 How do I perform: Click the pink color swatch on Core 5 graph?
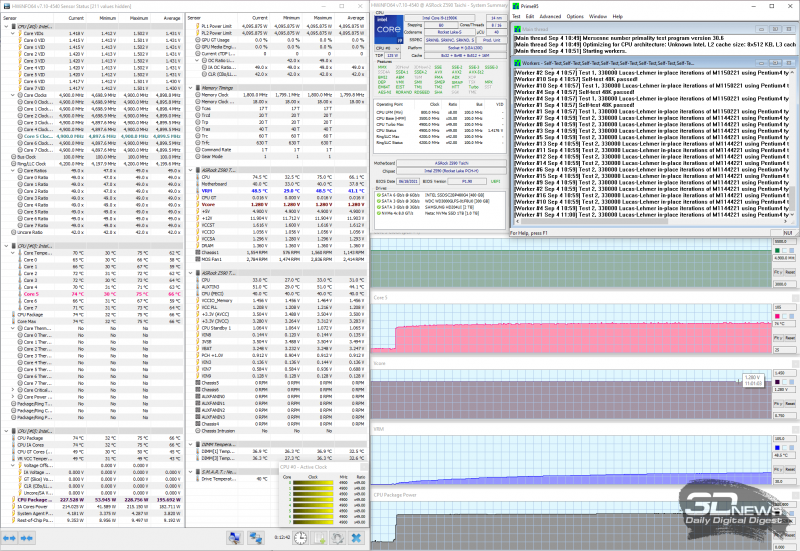777,316
